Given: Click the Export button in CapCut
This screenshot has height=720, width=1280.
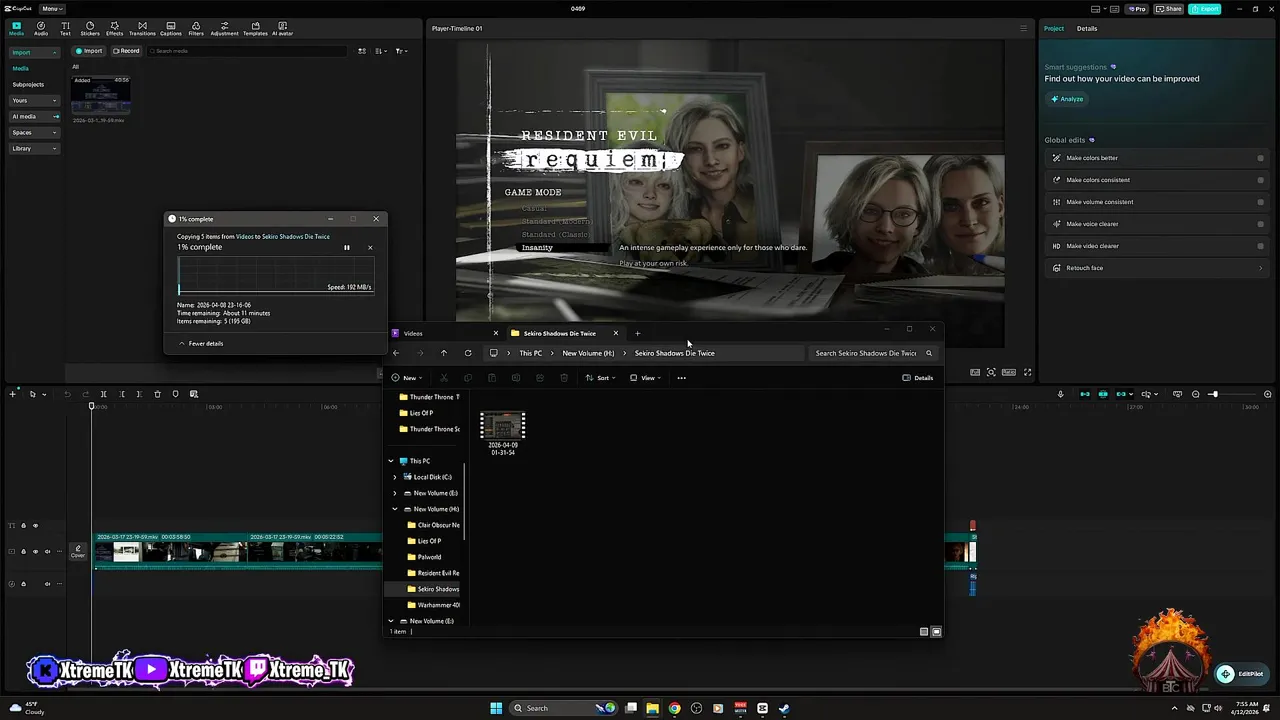Looking at the screenshot, I should 1205,9.
